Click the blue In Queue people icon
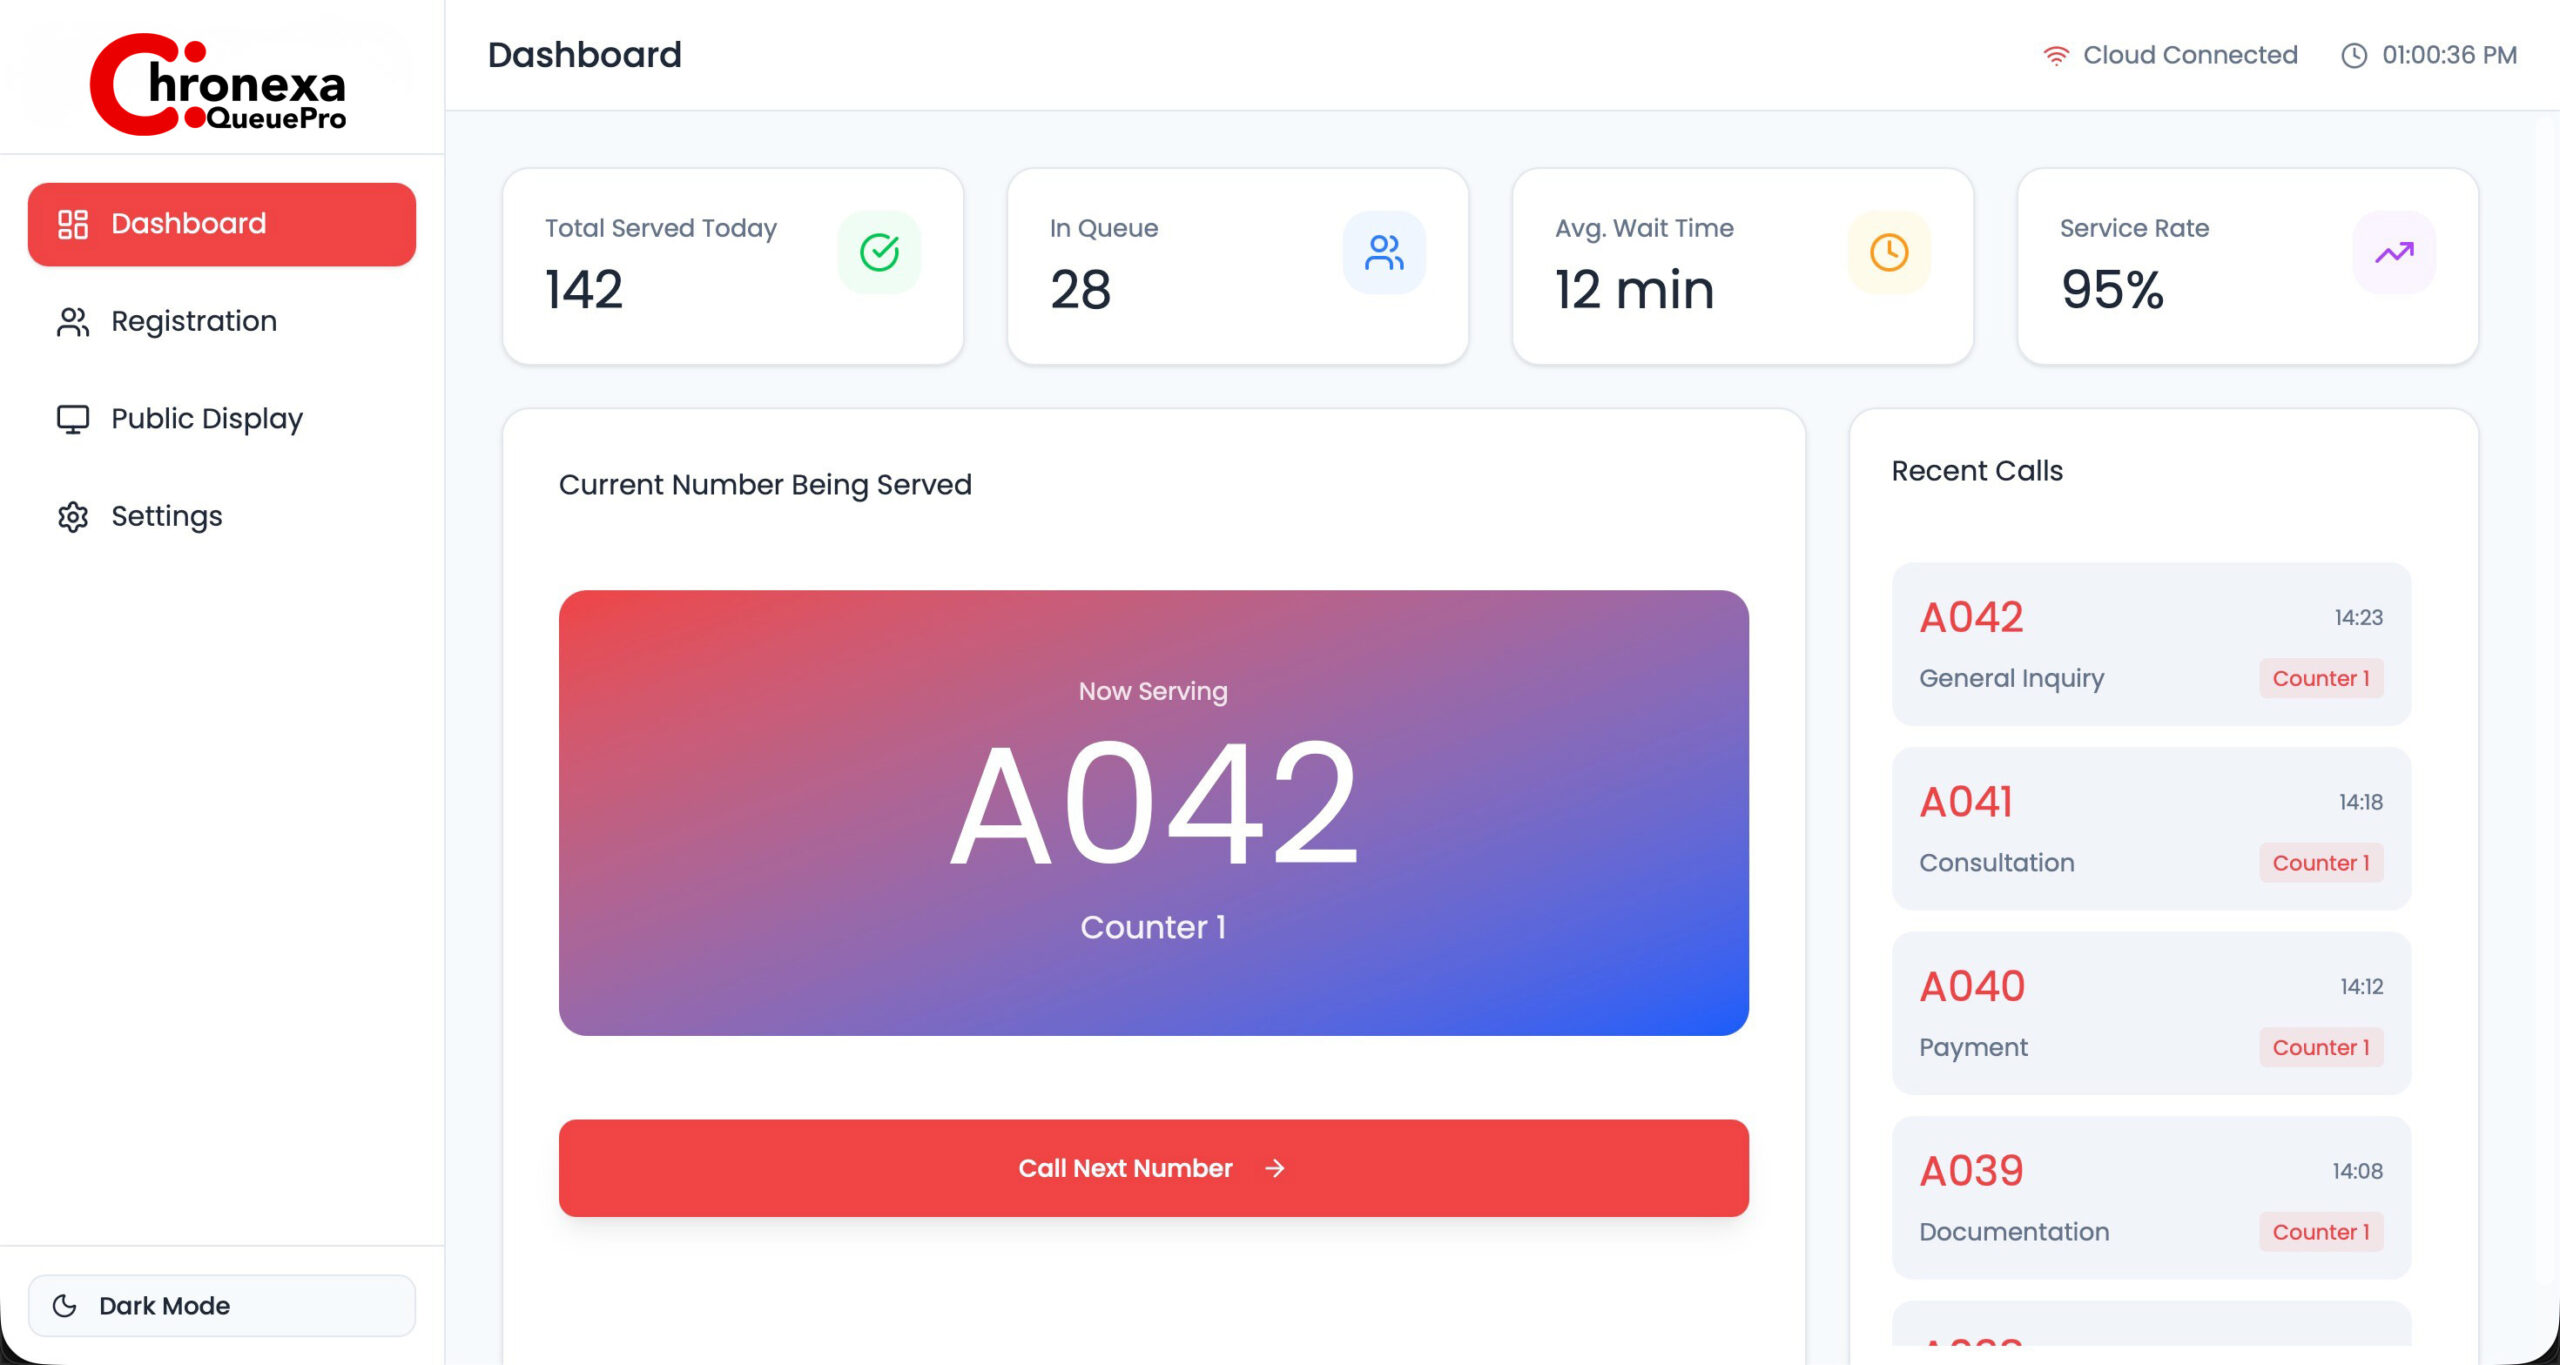 pos(1384,252)
